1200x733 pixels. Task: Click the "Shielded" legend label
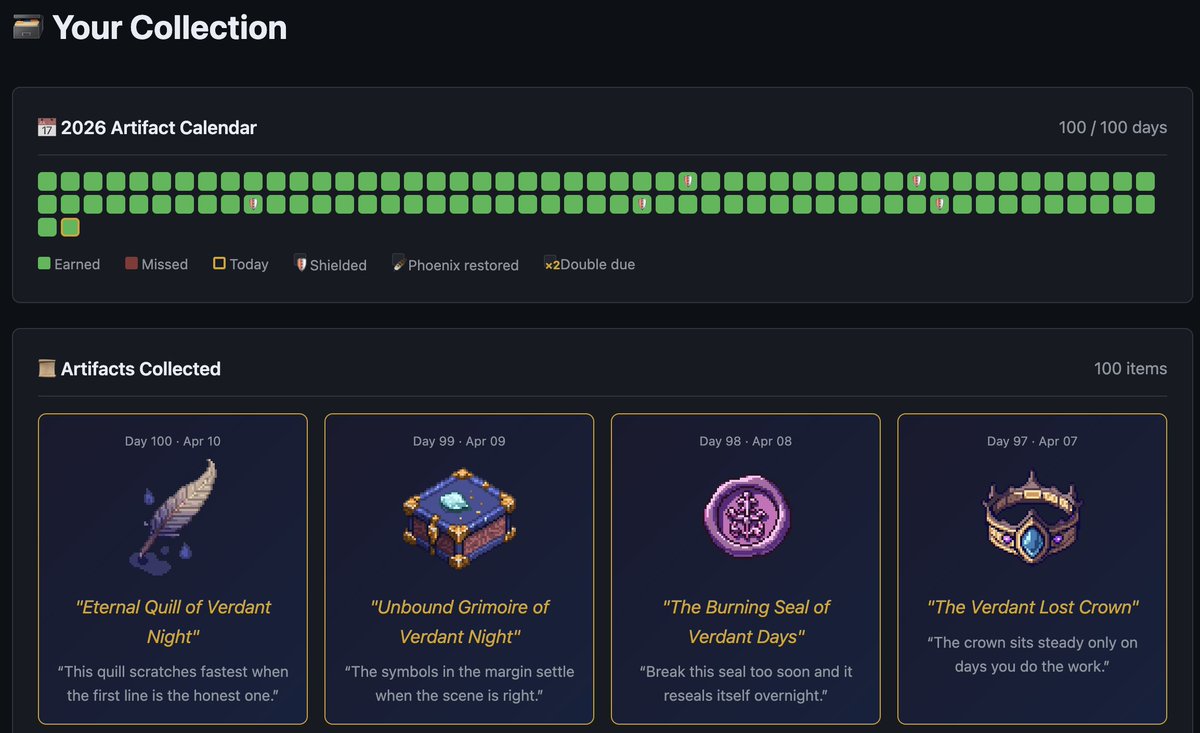[338, 265]
